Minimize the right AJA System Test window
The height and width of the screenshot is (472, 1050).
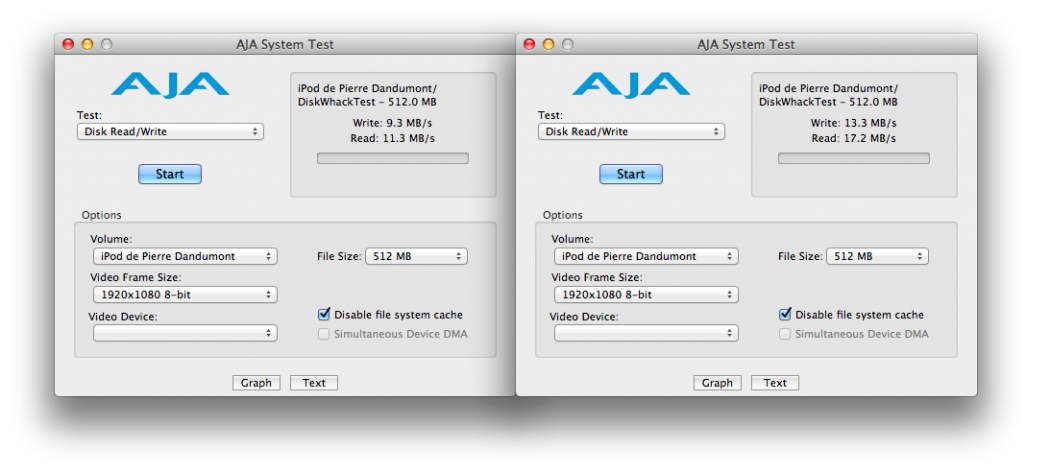(548, 44)
